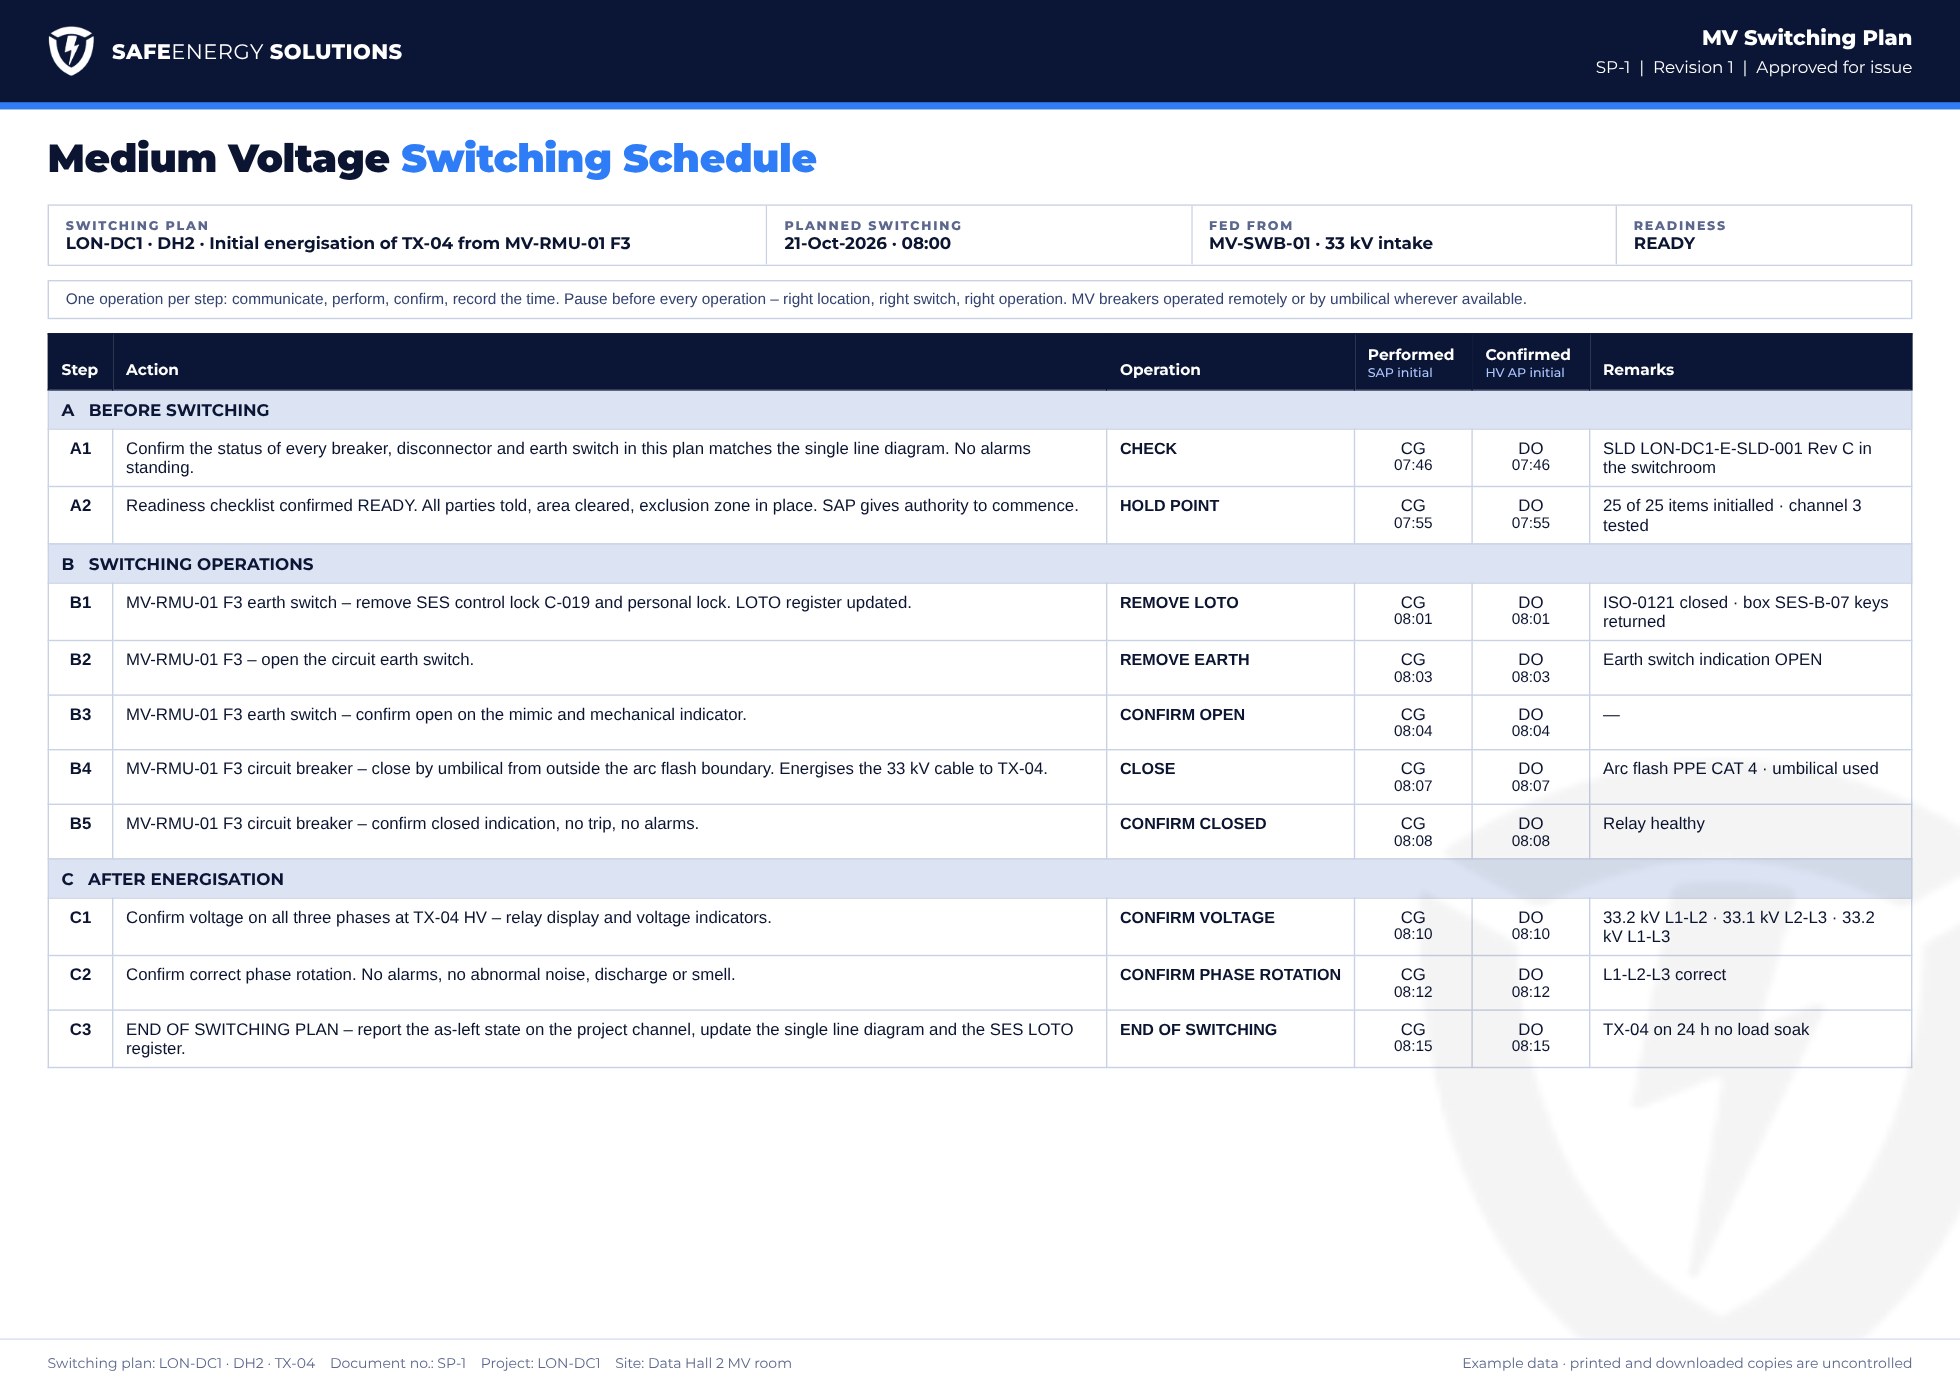The image size is (1960, 1386).
Task: Click the performed cell CG 08:03
Action: pyautogui.click(x=1413, y=668)
